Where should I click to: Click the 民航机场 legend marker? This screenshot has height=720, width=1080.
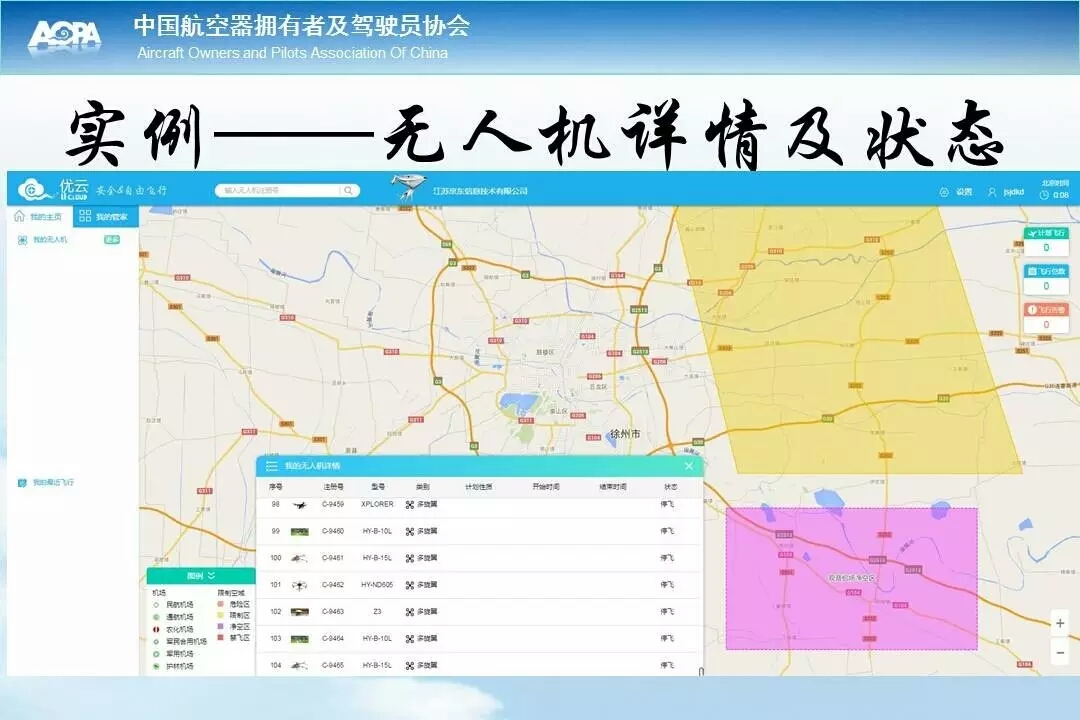click(x=156, y=605)
